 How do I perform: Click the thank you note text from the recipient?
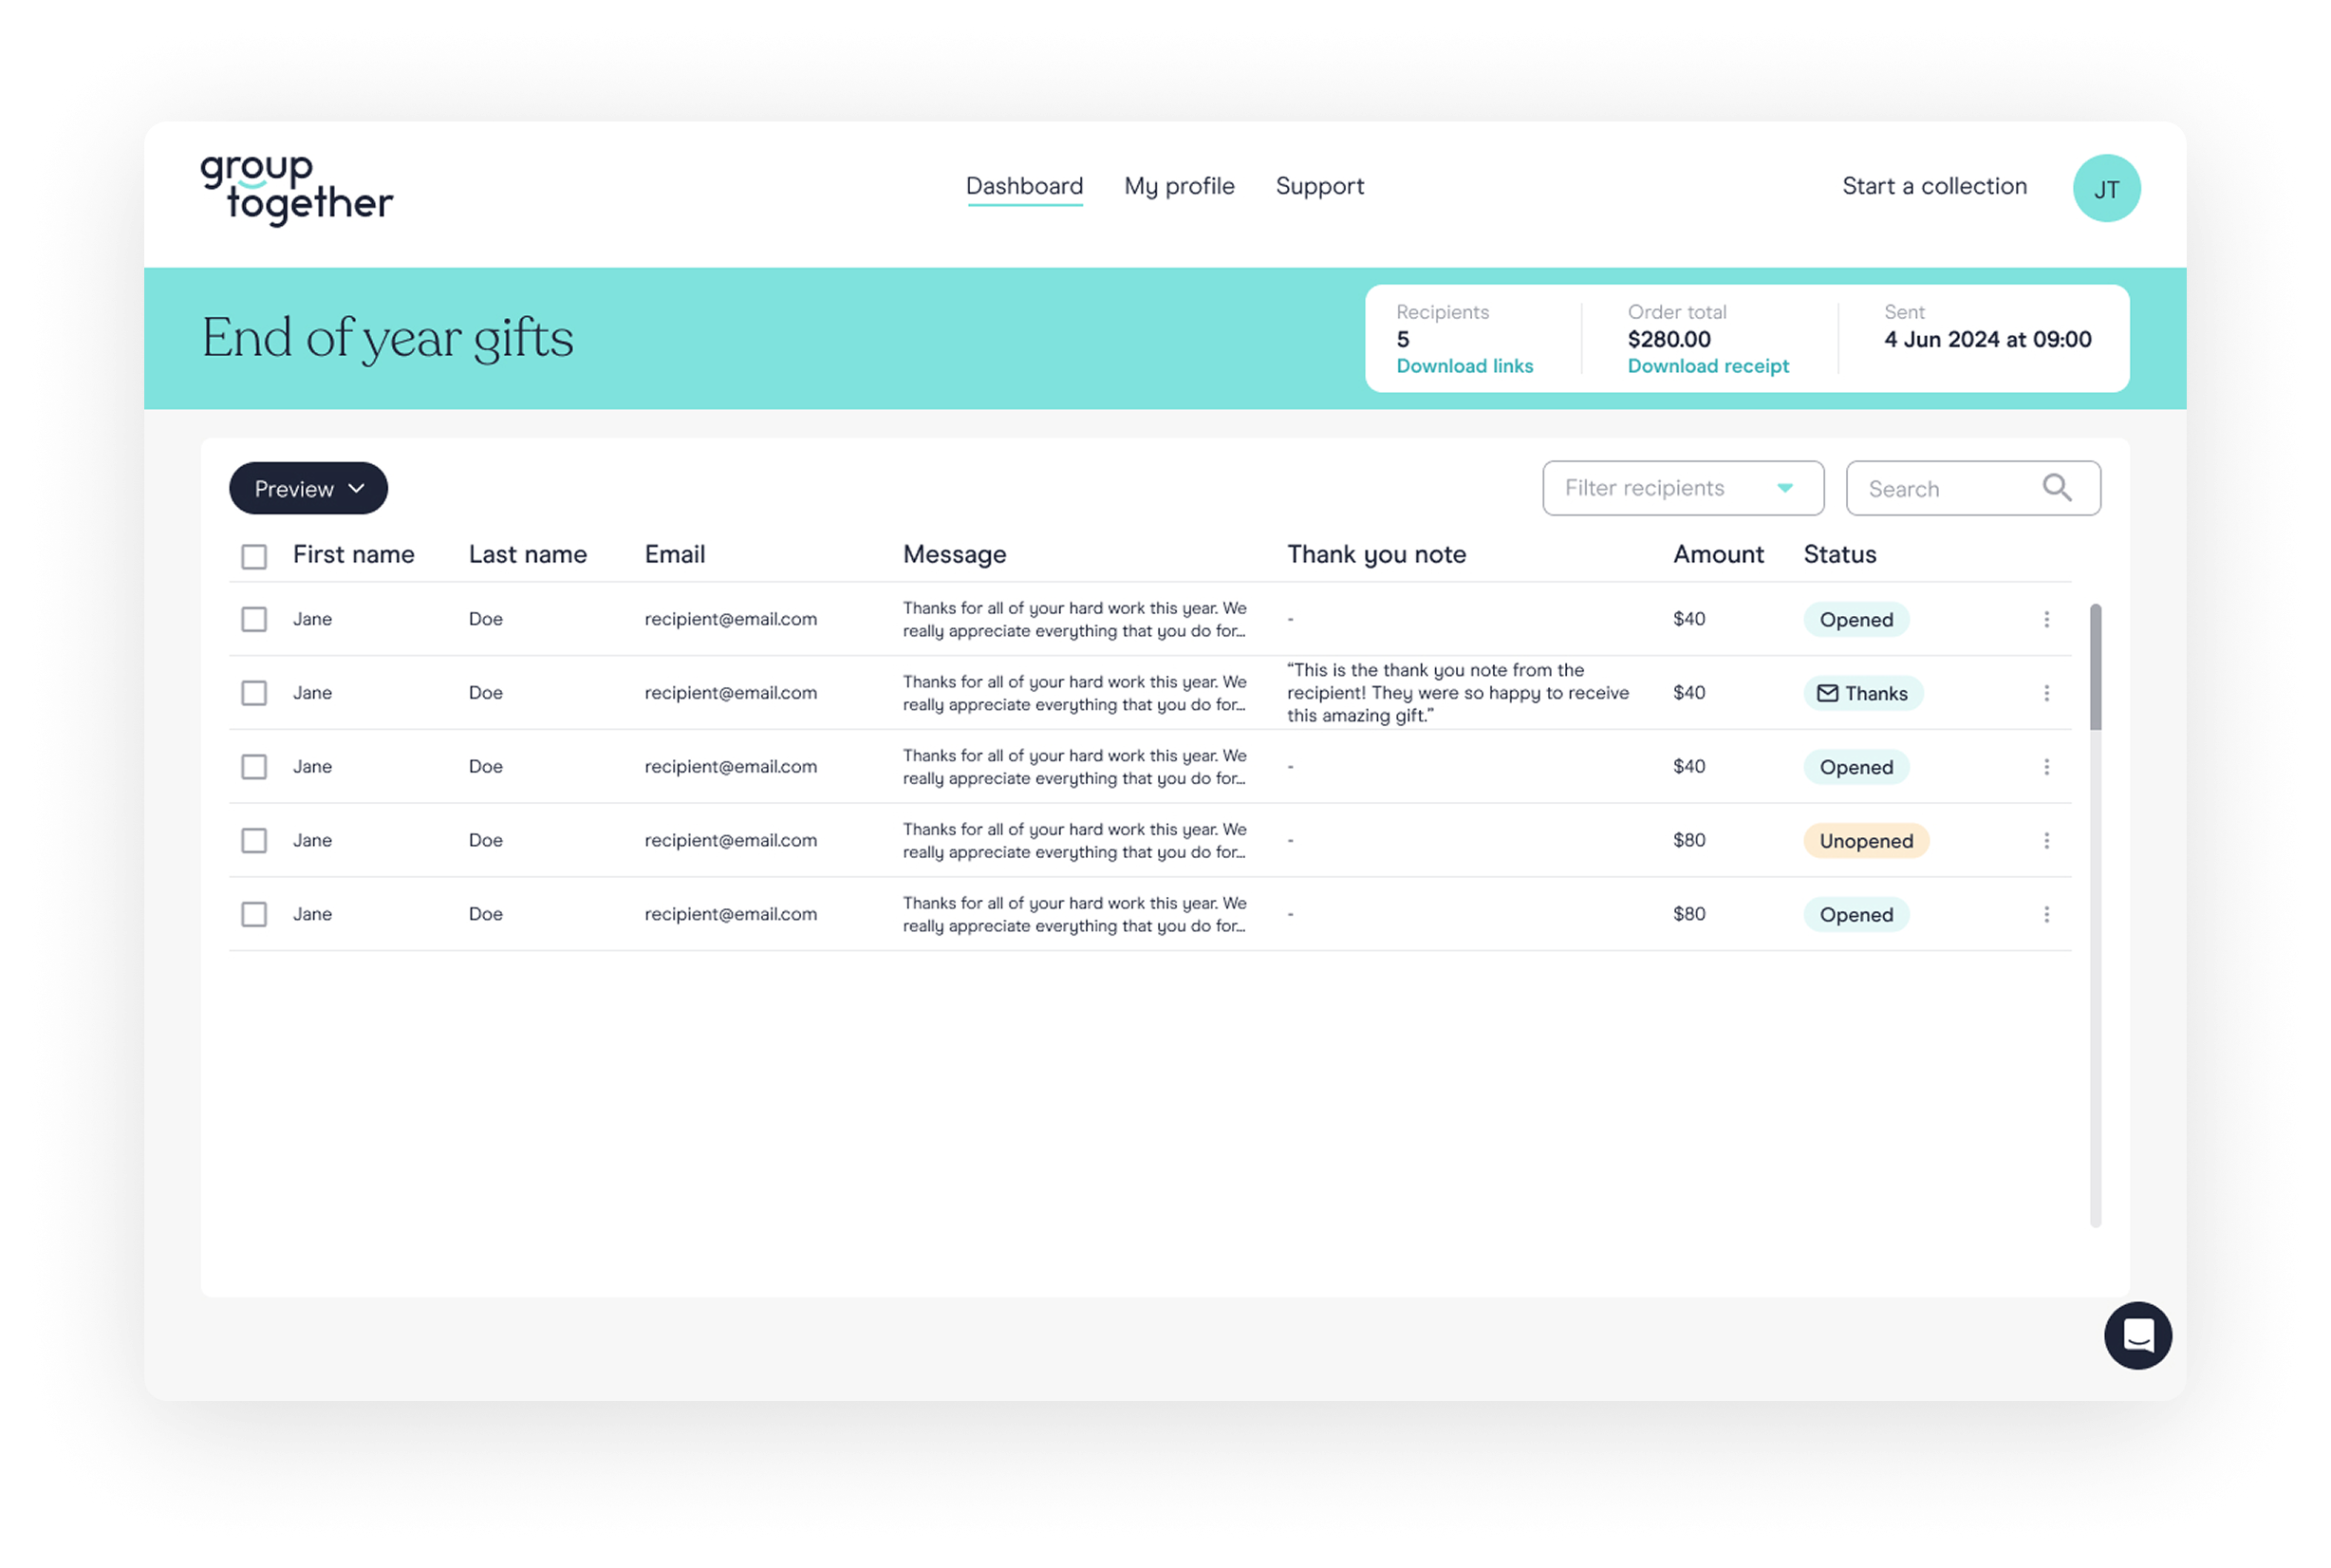[1457, 693]
